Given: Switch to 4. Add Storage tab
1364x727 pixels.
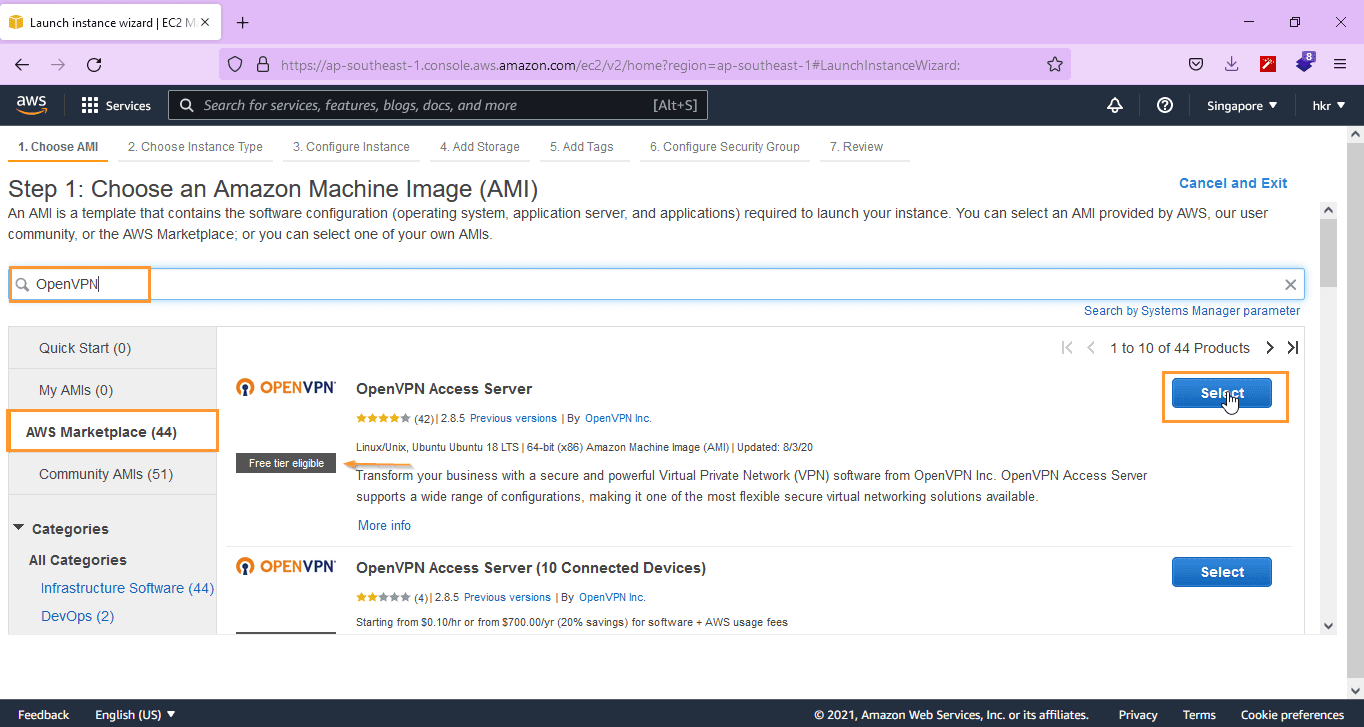Looking at the screenshot, I should (480, 147).
